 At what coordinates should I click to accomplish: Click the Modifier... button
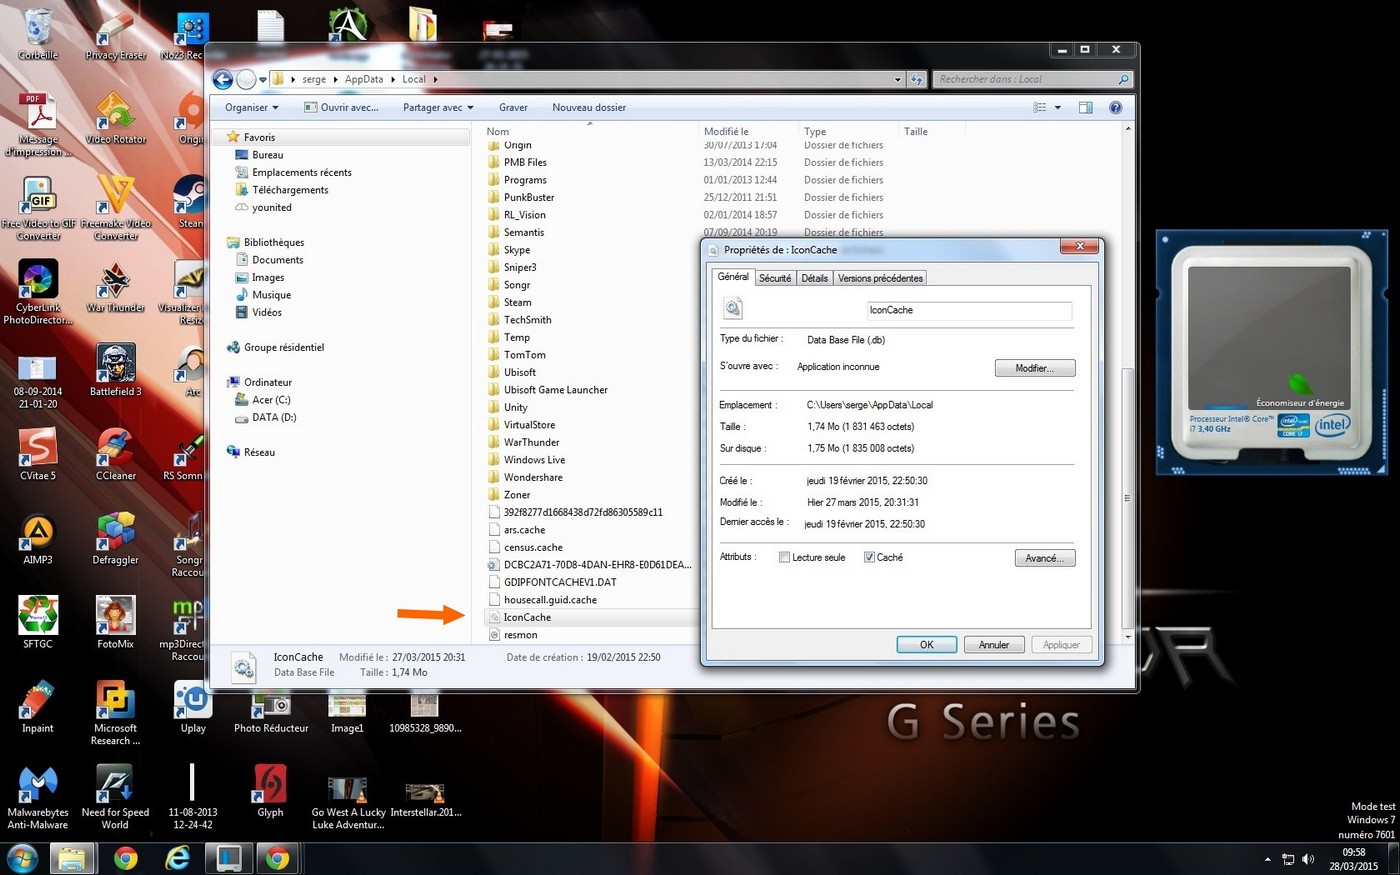click(x=1035, y=368)
